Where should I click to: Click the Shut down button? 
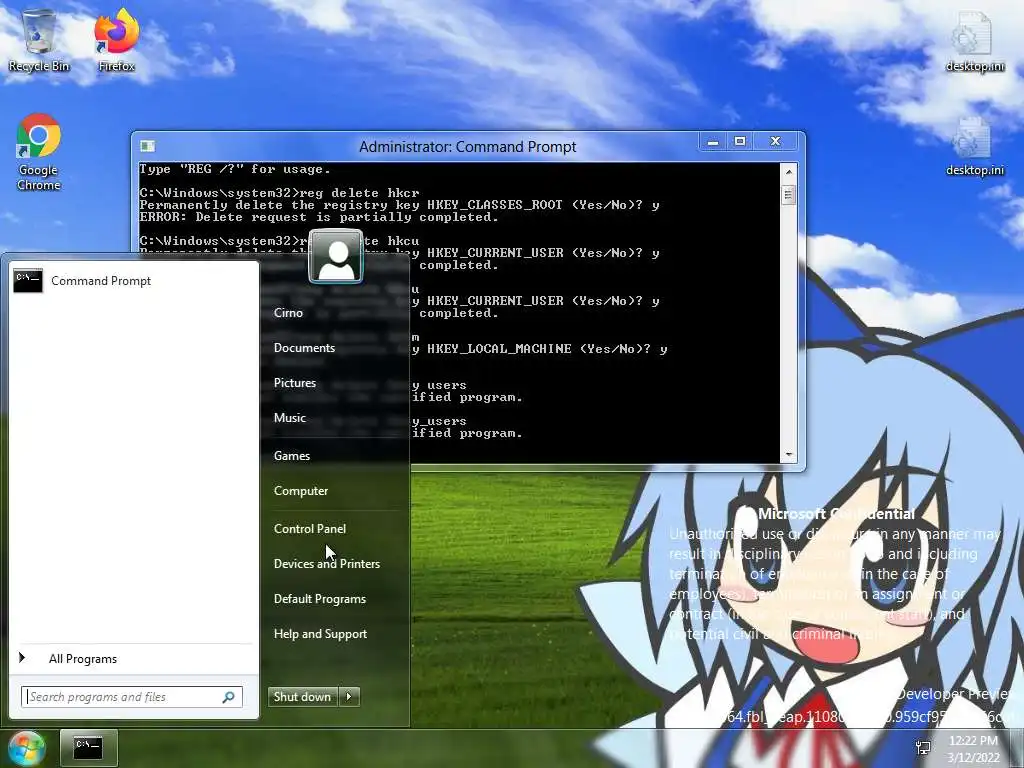[x=302, y=697]
